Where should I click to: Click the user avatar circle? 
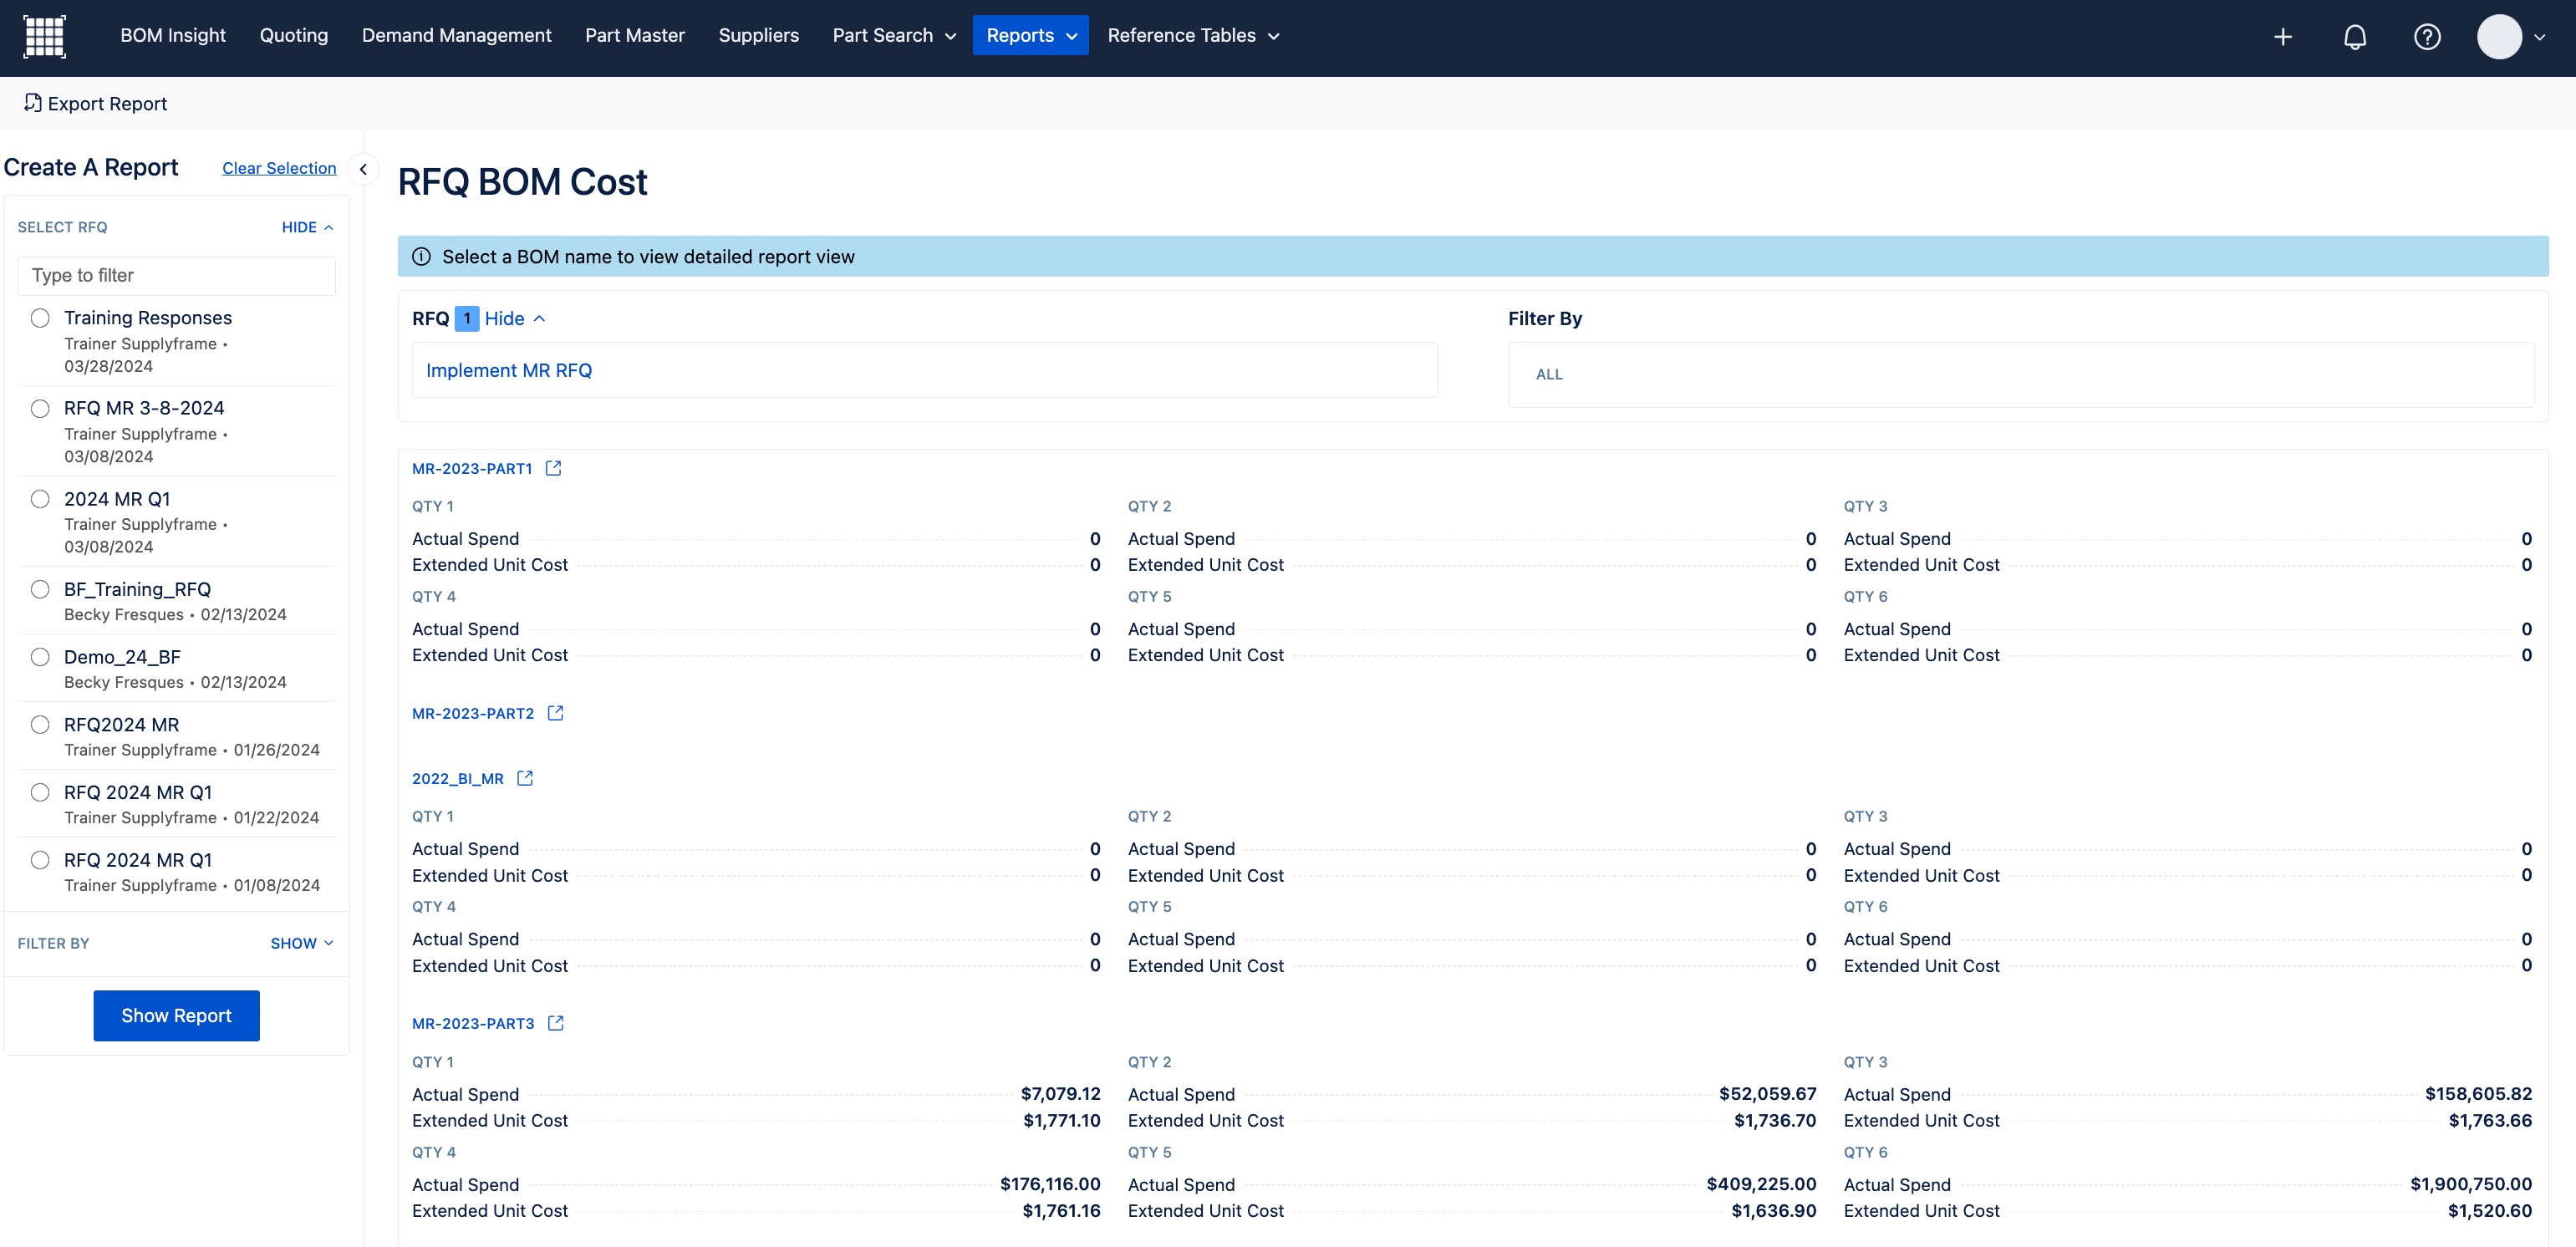point(2499,37)
